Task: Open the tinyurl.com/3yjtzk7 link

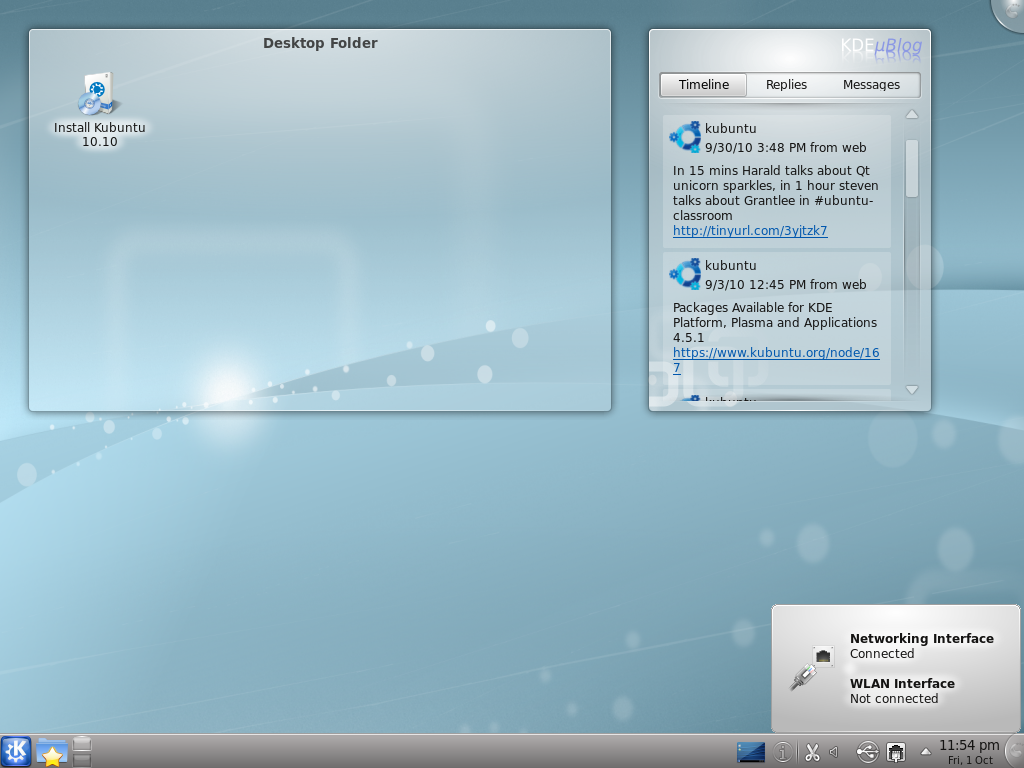Action: point(750,231)
